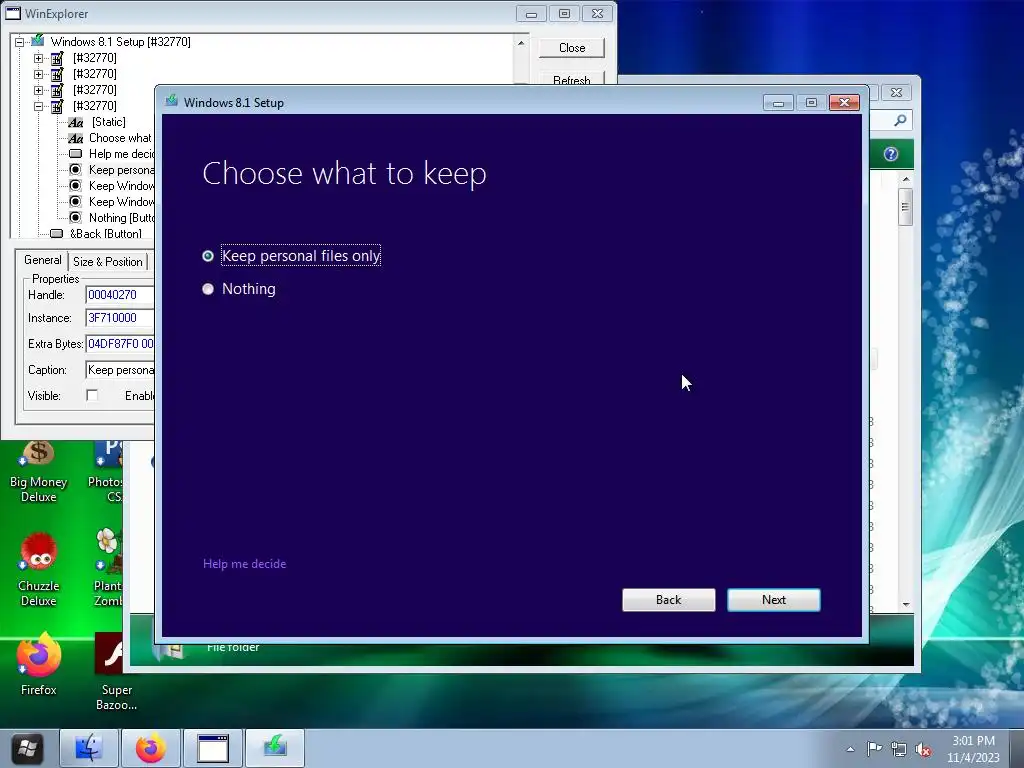Open Super Bazoo... desktop icon
This screenshot has height=768, width=1024.
(x=116, y=671)
